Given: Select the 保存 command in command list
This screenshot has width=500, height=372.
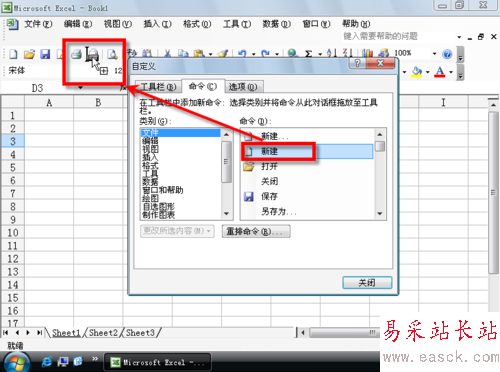Looking at the screenshot, I should [x=307, y=196].
